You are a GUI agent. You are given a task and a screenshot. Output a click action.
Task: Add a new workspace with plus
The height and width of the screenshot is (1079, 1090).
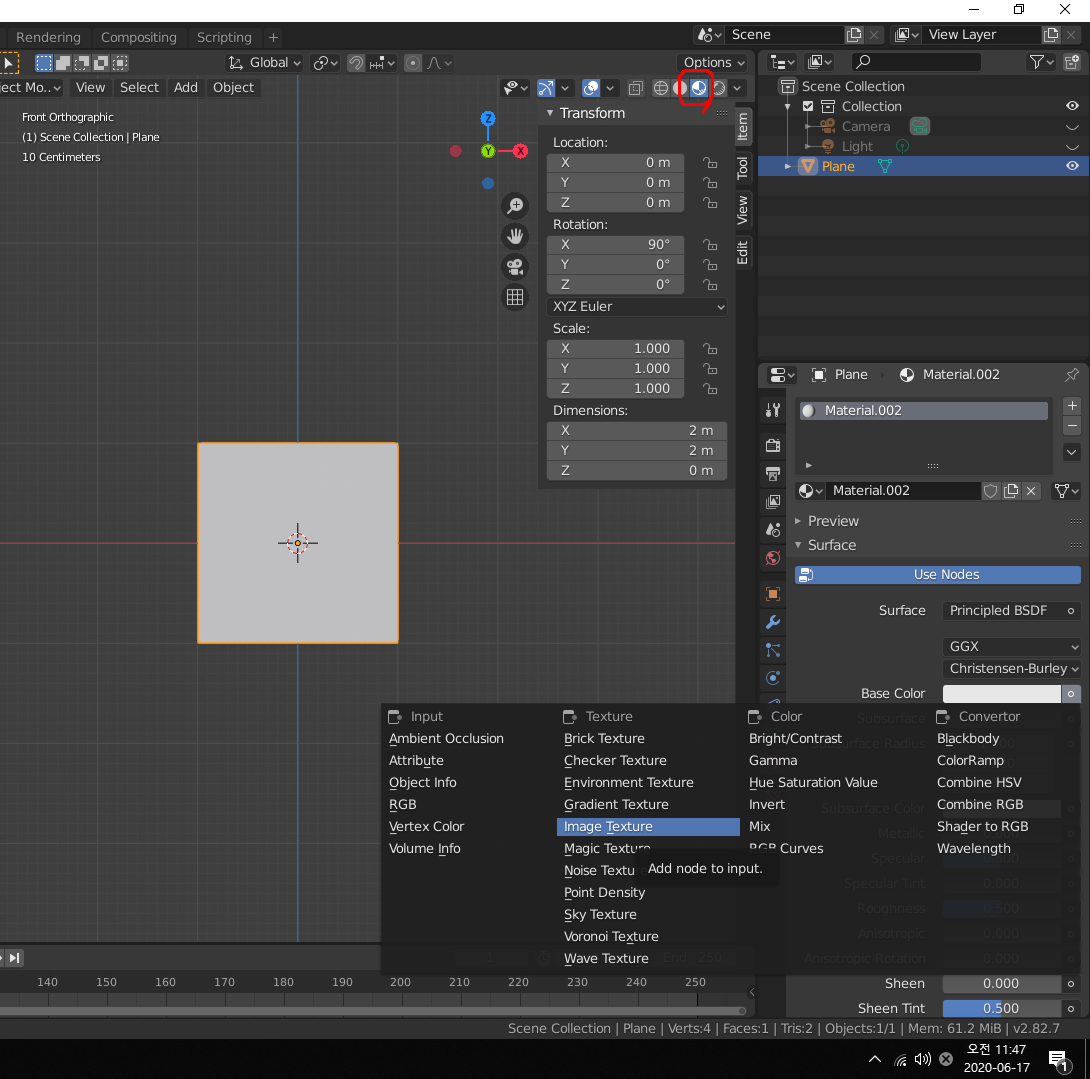point(274,38)
